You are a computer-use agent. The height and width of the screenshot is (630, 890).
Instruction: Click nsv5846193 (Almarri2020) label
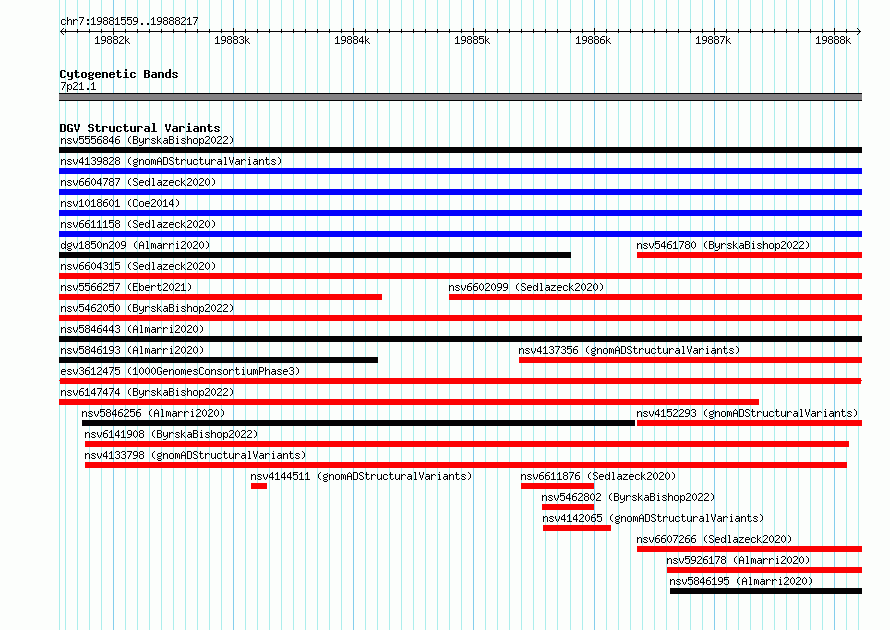(132, 350)
